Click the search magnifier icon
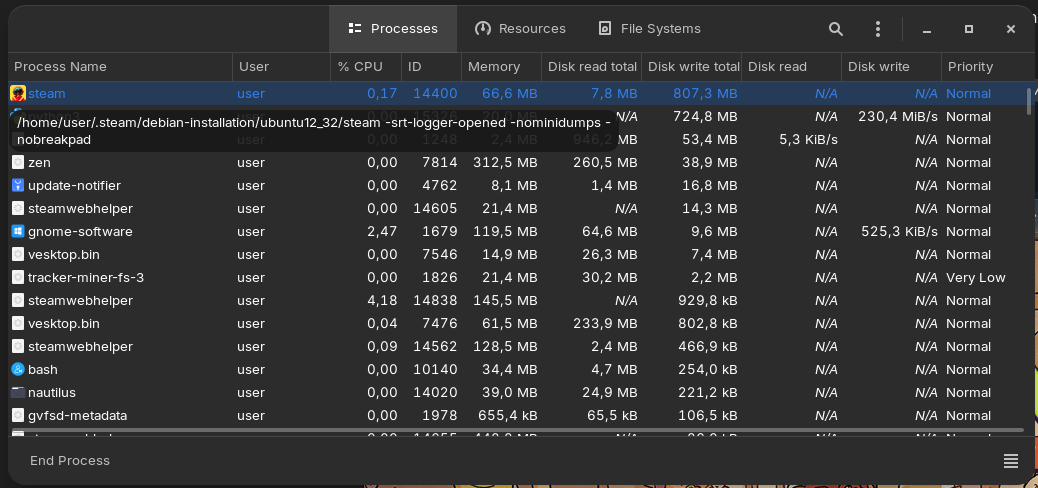Screen dimensions: 1038x488 pos(836,29)
